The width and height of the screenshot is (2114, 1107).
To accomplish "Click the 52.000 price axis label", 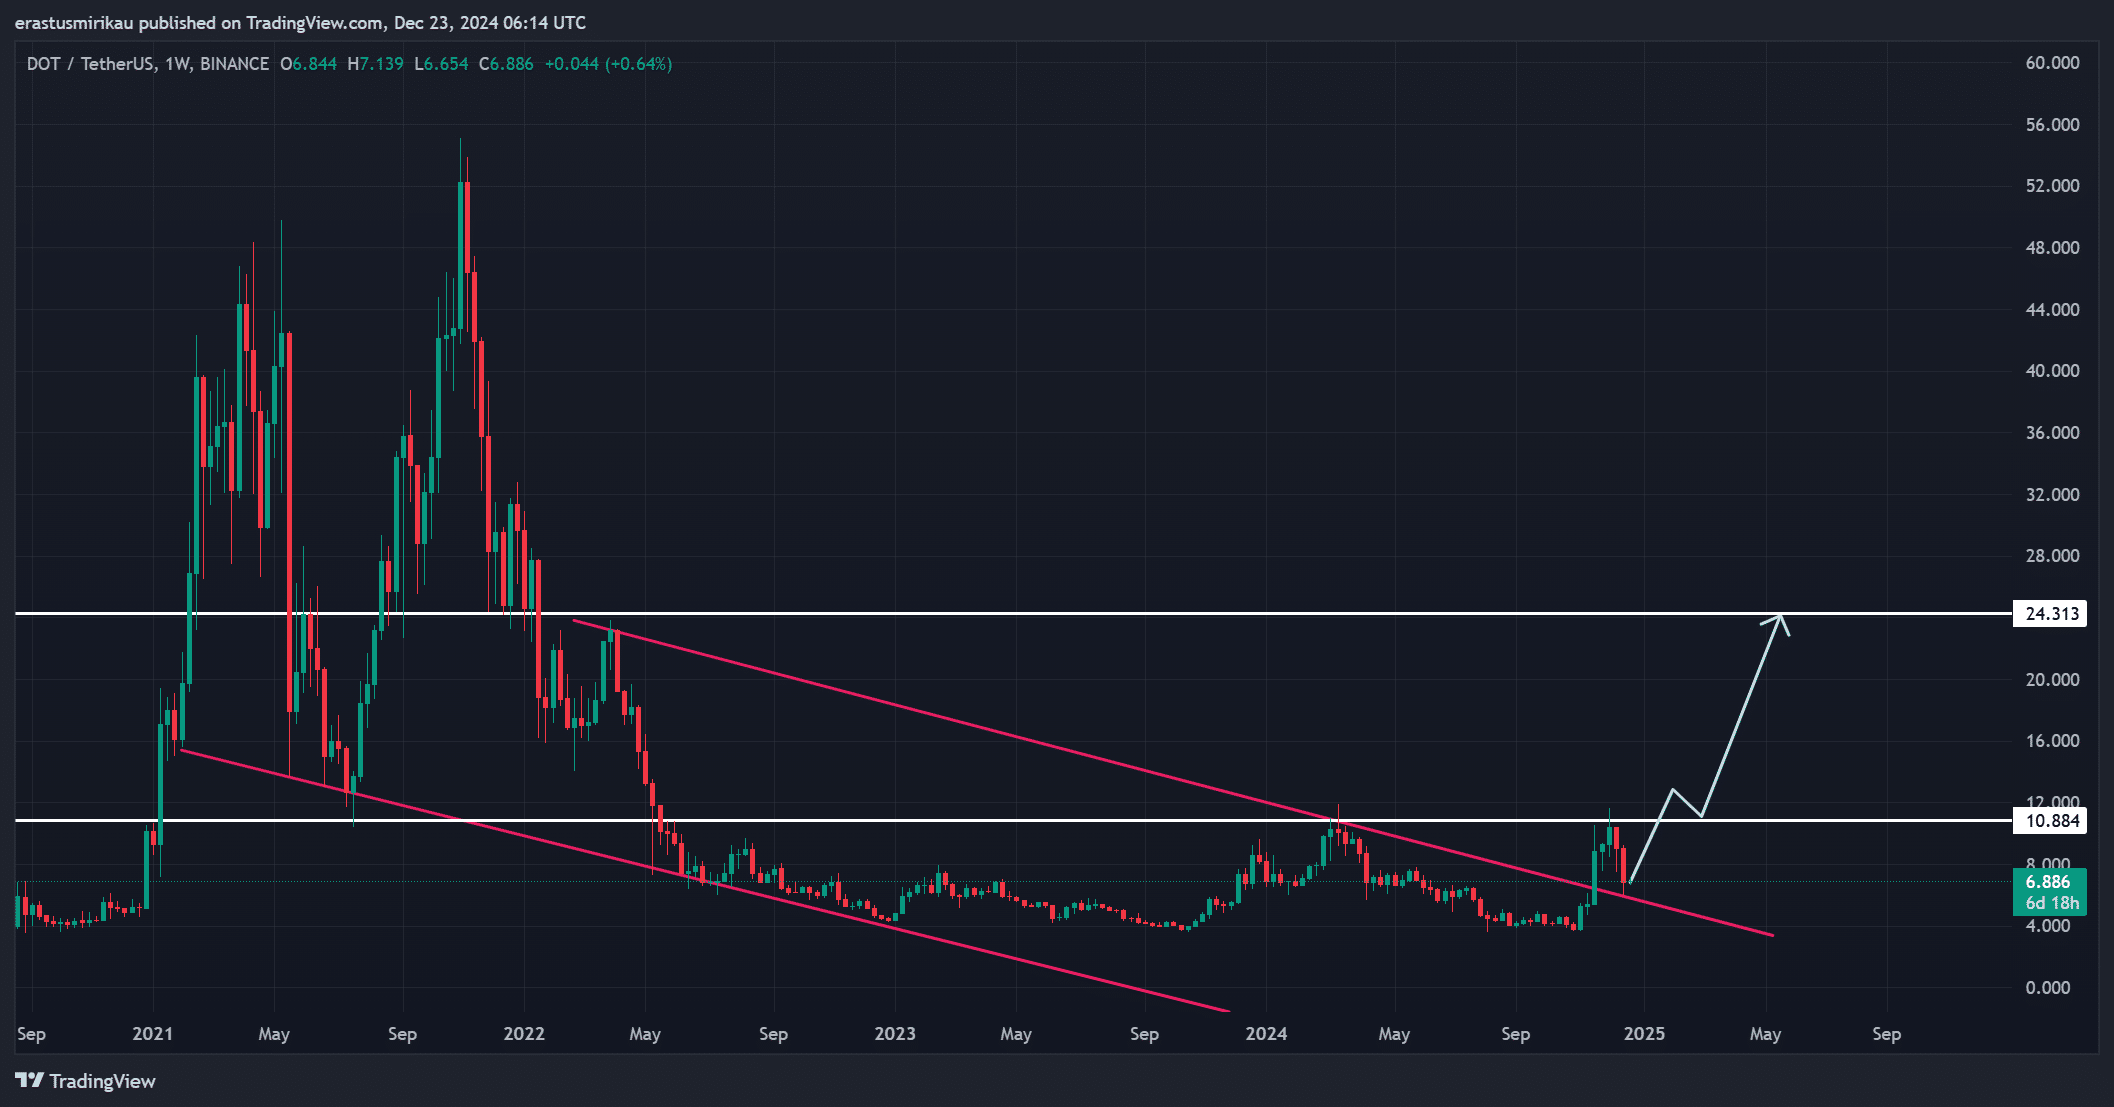I will click(x=2052, y=186).
